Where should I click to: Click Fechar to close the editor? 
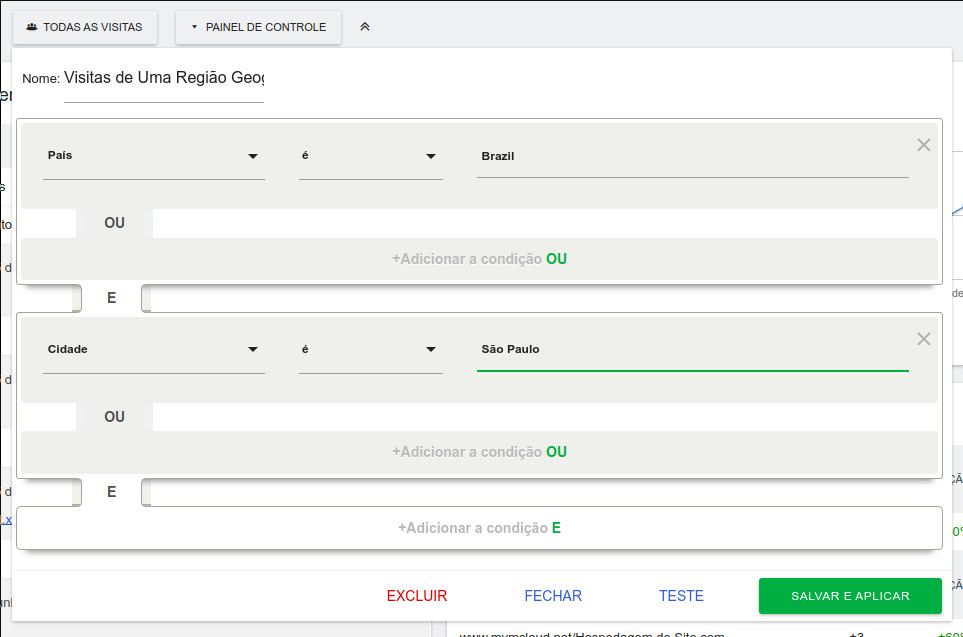click(553, 596)
